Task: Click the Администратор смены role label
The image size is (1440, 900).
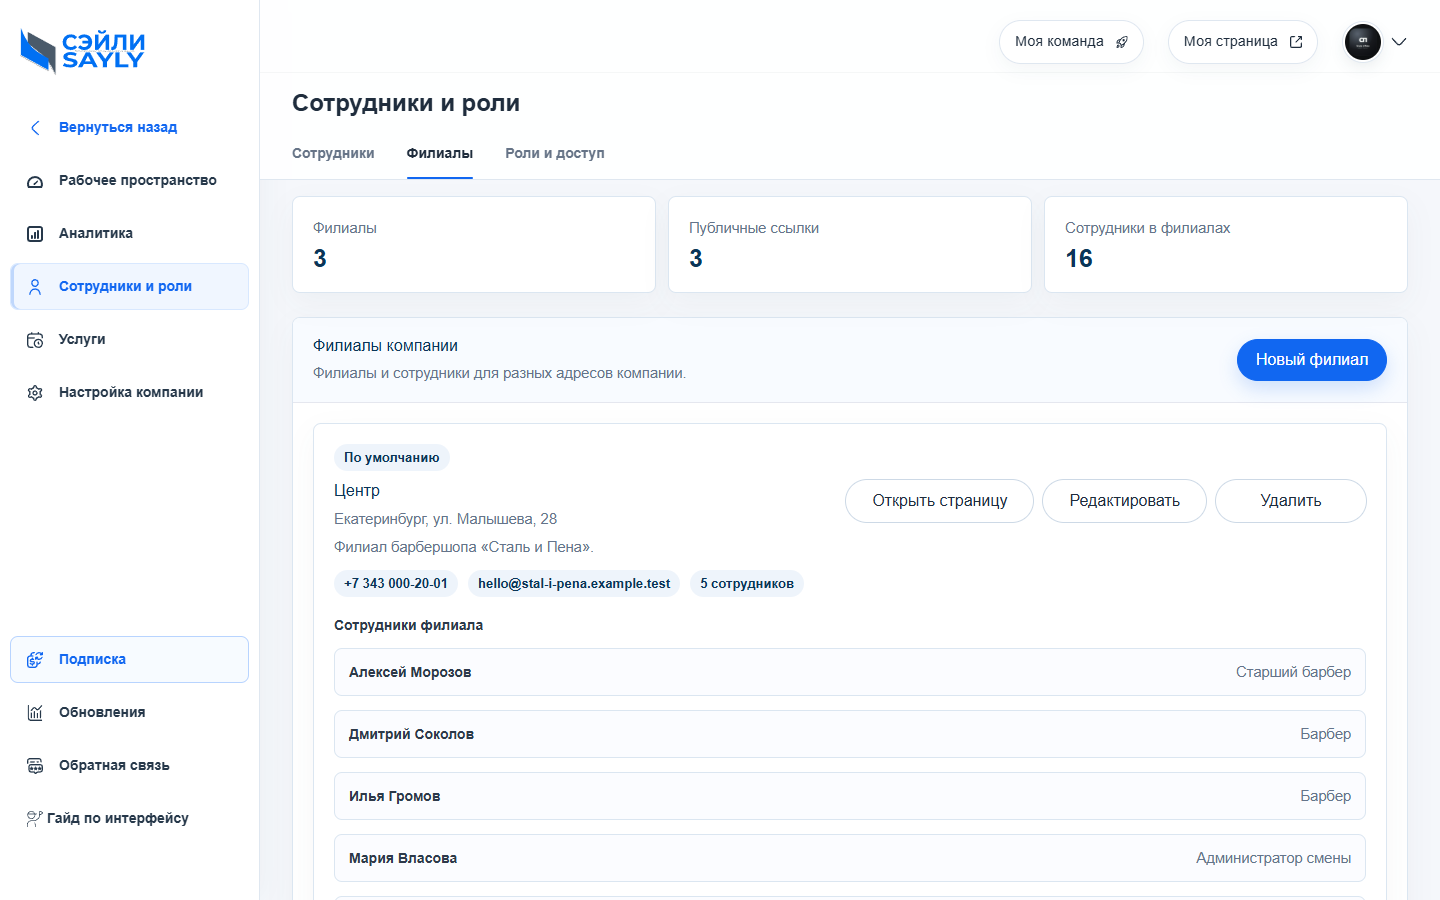Action: (1273, 858)
